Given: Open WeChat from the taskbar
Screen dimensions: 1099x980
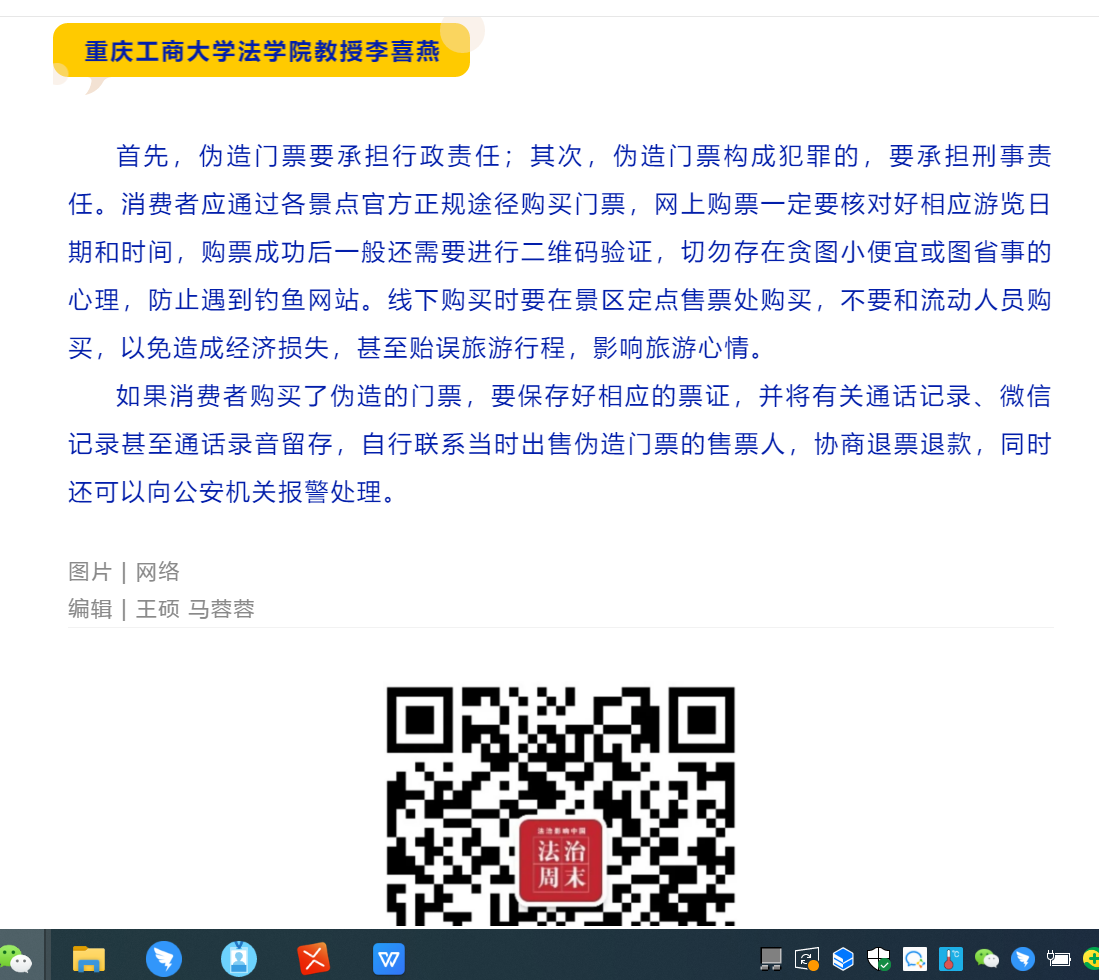Looking at the screenshot, I should click(17, 960).
